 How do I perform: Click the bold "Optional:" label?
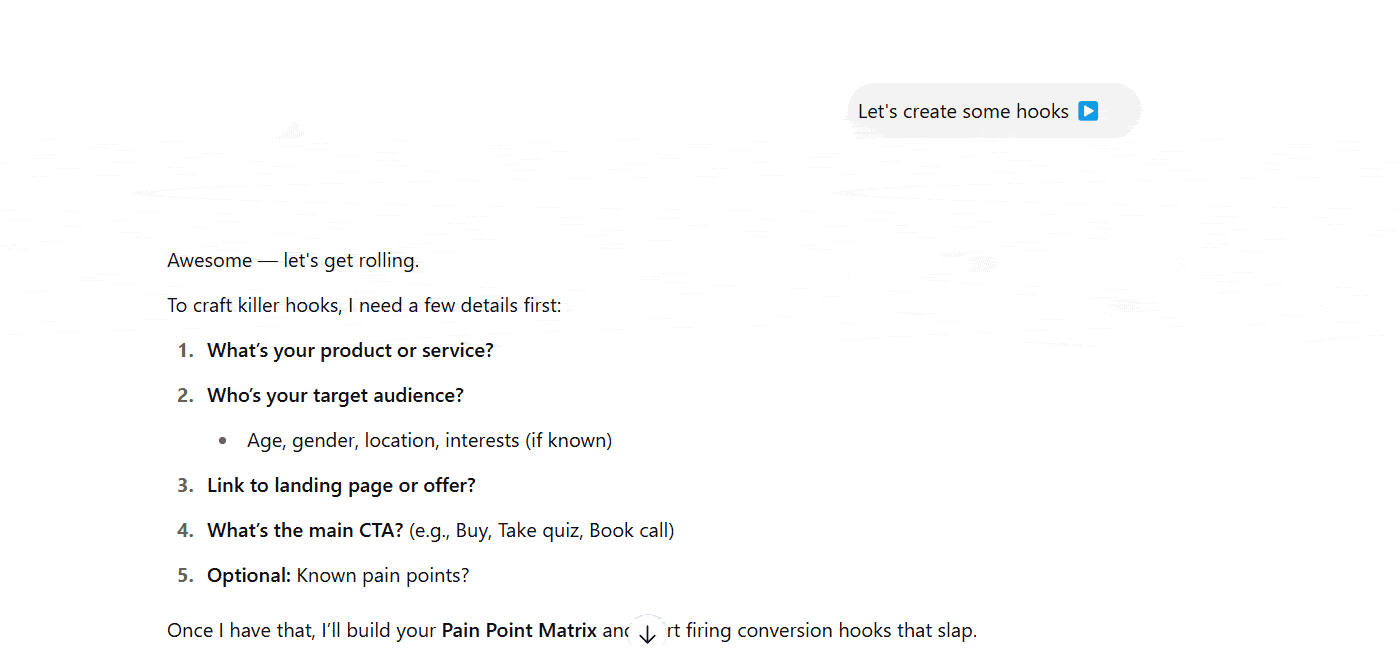249,575
